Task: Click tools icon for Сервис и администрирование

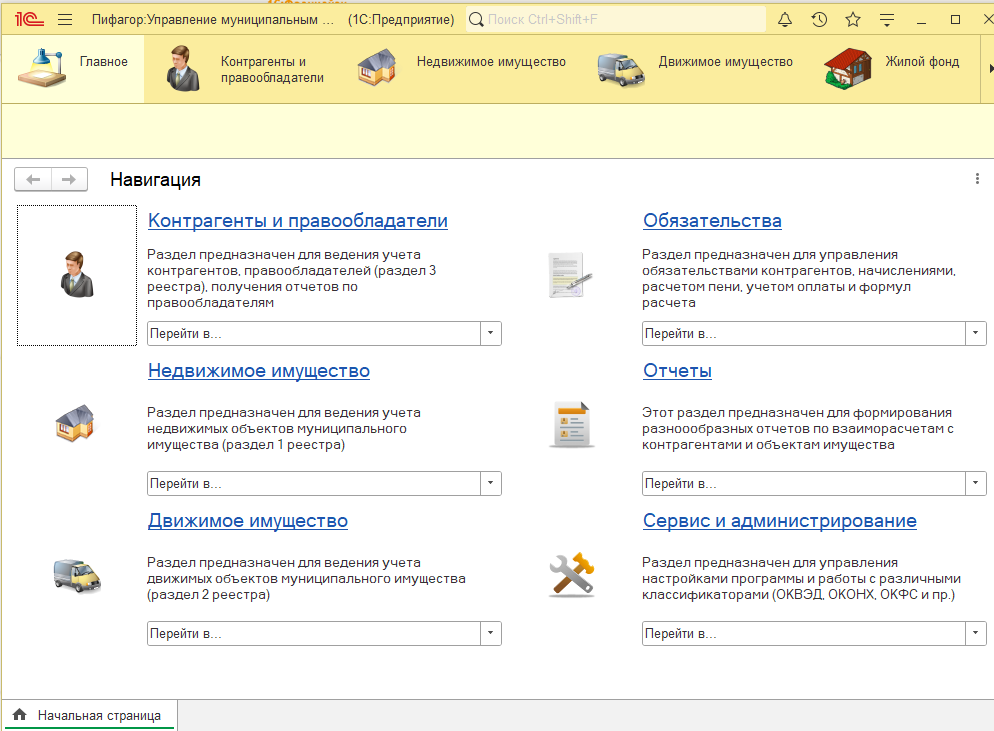Action: coord(572,575)
